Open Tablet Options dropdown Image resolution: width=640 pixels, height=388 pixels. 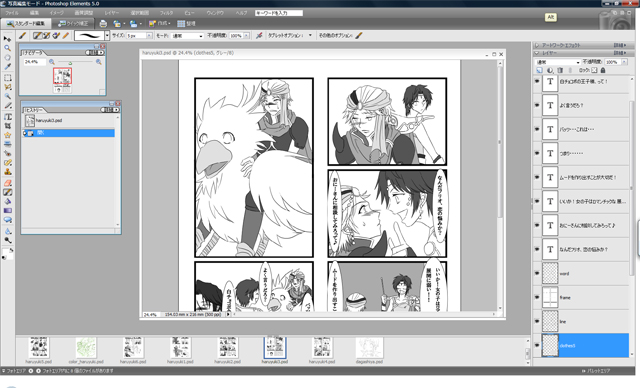pyautogui.click(x=310, y=35)
